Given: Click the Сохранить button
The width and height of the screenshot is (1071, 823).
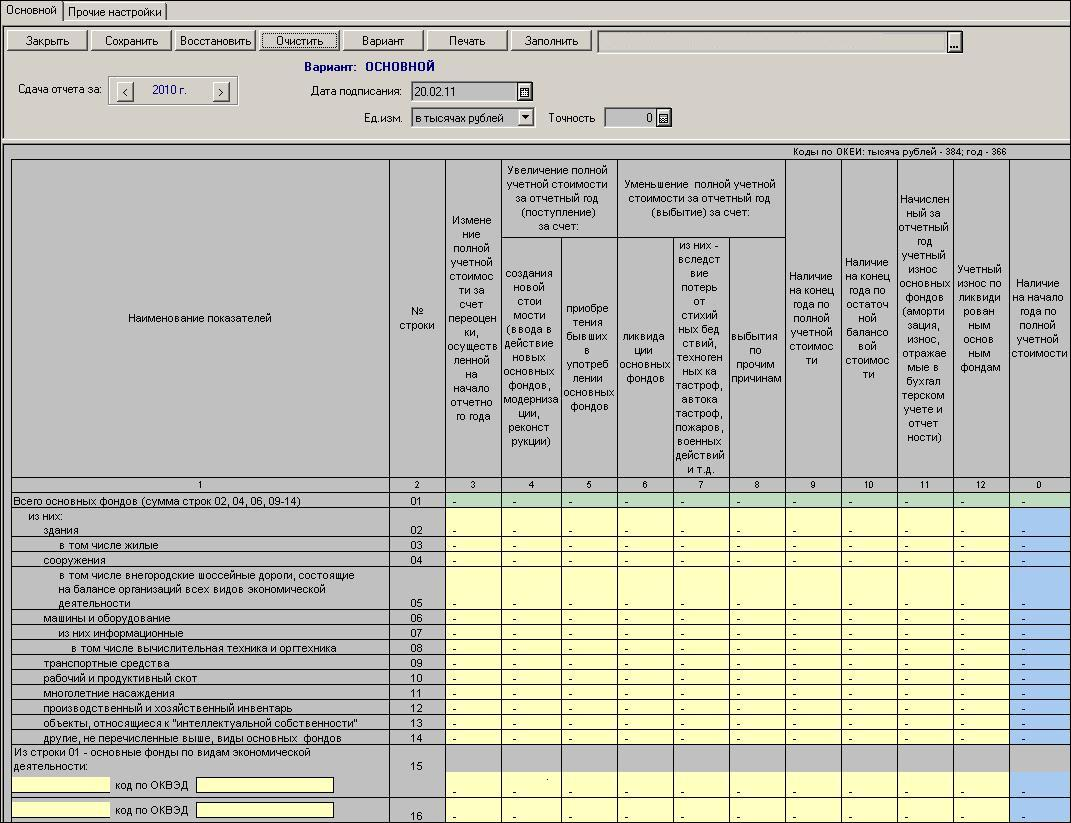Looking at the screenshot, I should [x=131, y=41].
